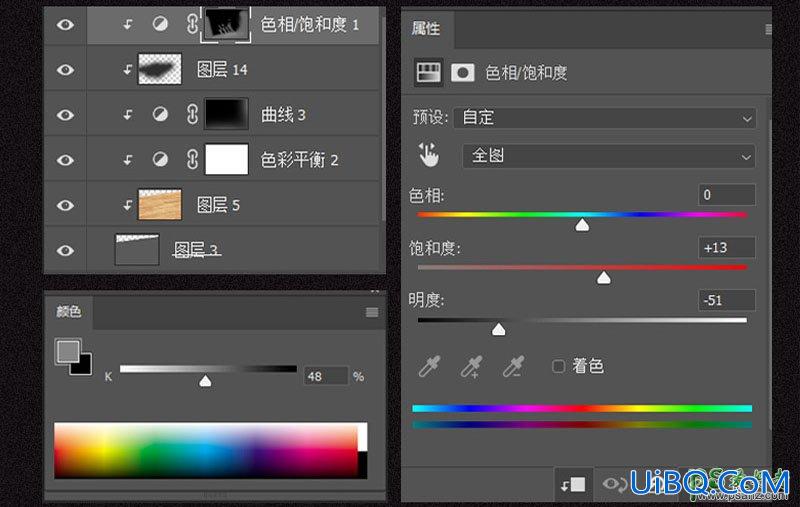
Task: Click the clipping arrow on 图层 5
Action: coord(128,205)
